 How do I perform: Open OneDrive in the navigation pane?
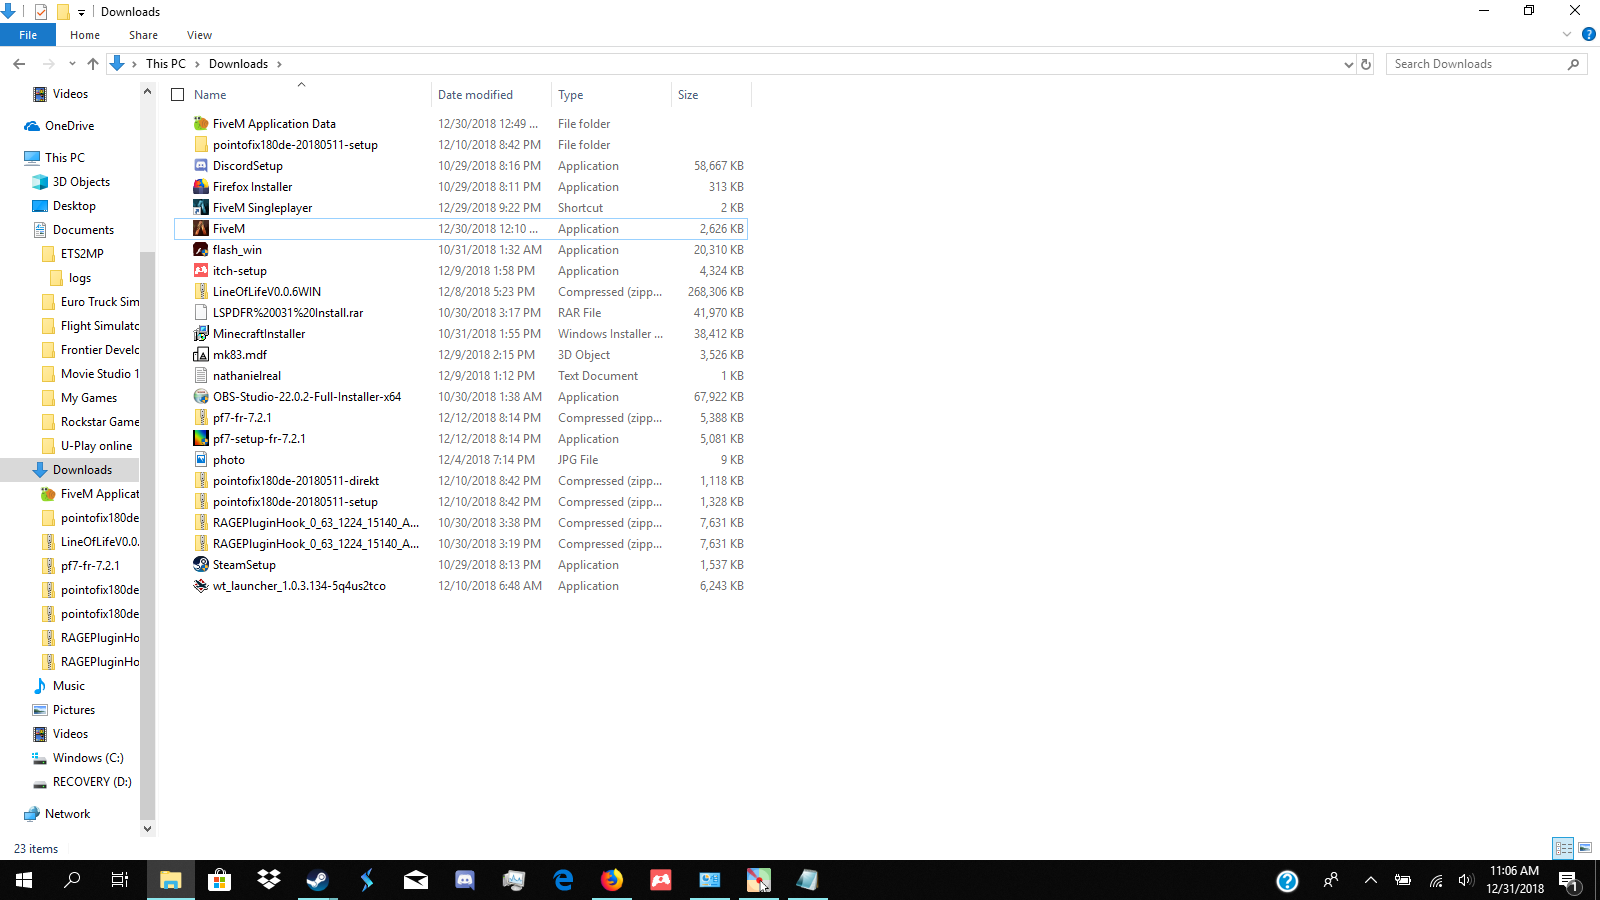coord(69,126)
